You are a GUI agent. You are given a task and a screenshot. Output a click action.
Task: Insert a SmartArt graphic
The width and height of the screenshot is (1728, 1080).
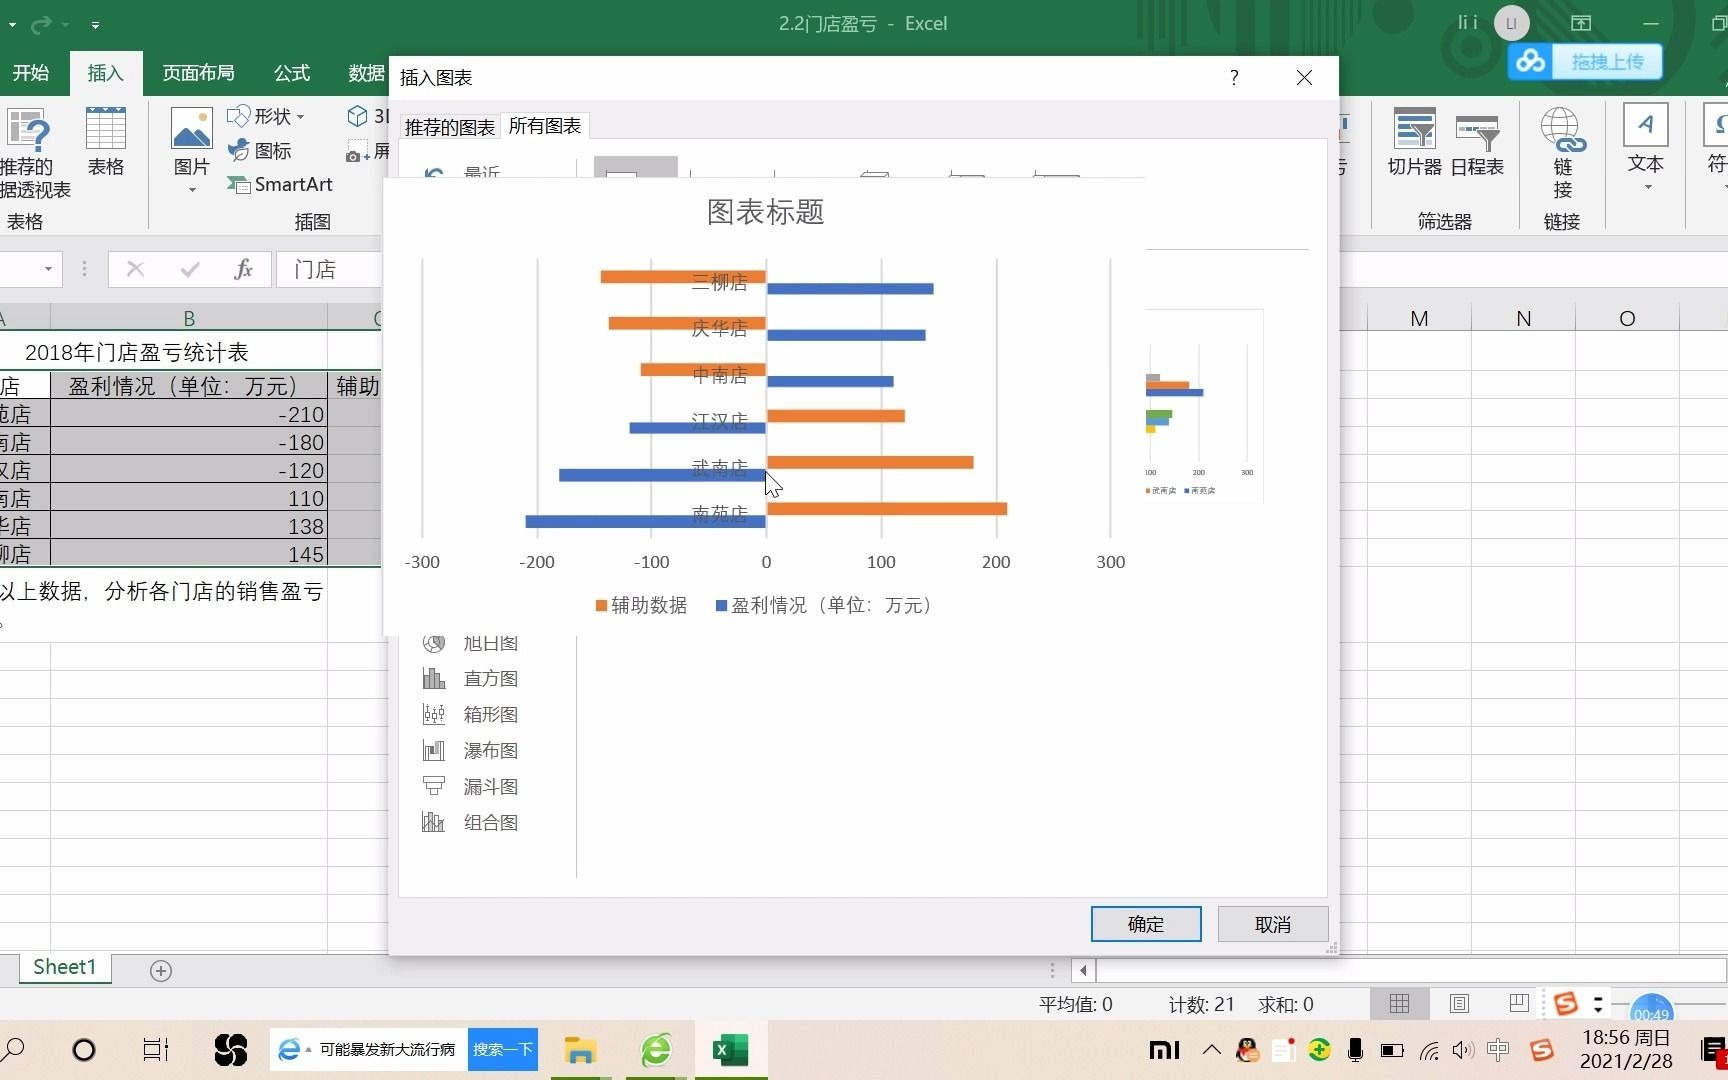[x=281, y=184]
